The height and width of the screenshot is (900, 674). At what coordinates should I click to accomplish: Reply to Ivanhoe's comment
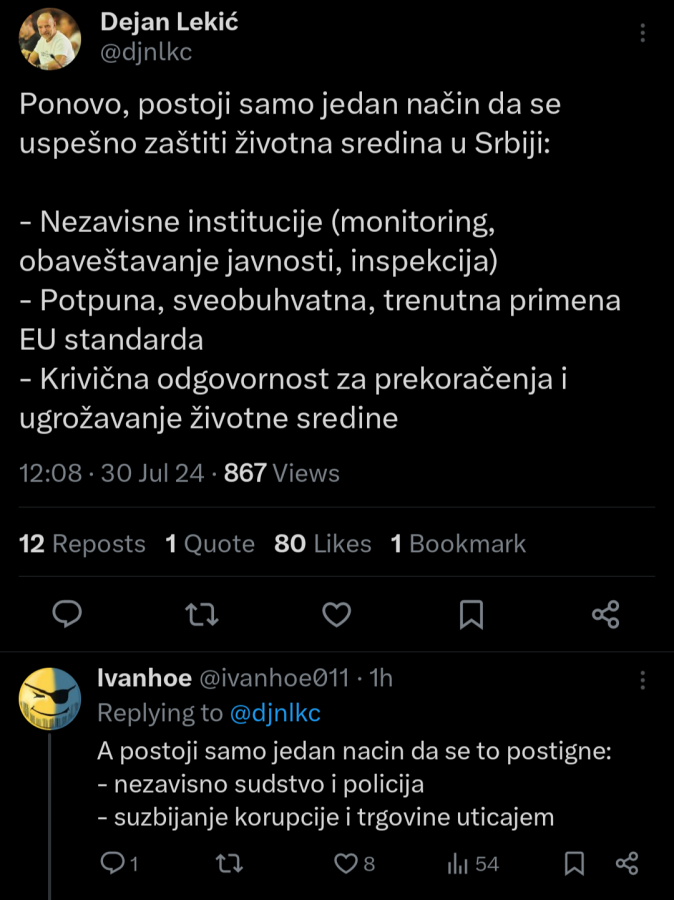pos(113,863)
